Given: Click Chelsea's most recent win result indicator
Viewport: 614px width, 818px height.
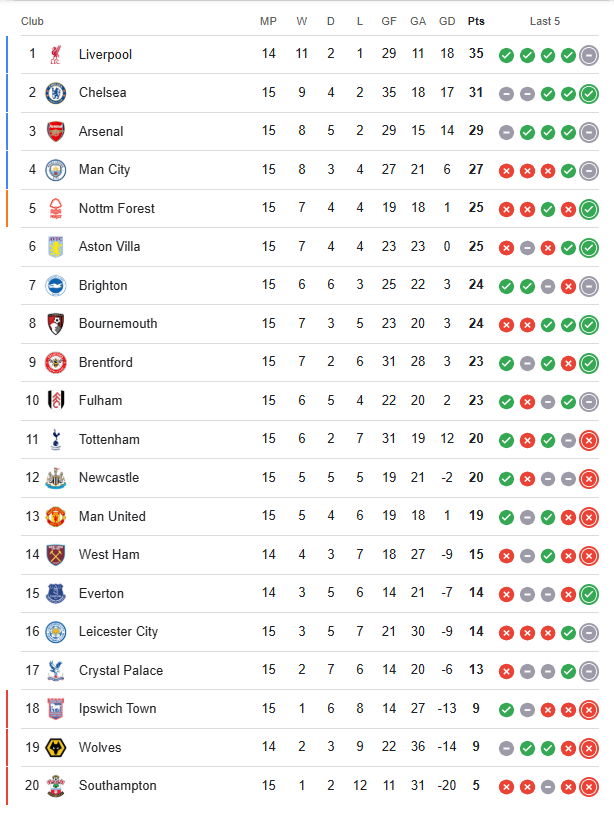Looking at the screenshot, I should [589, 94].
